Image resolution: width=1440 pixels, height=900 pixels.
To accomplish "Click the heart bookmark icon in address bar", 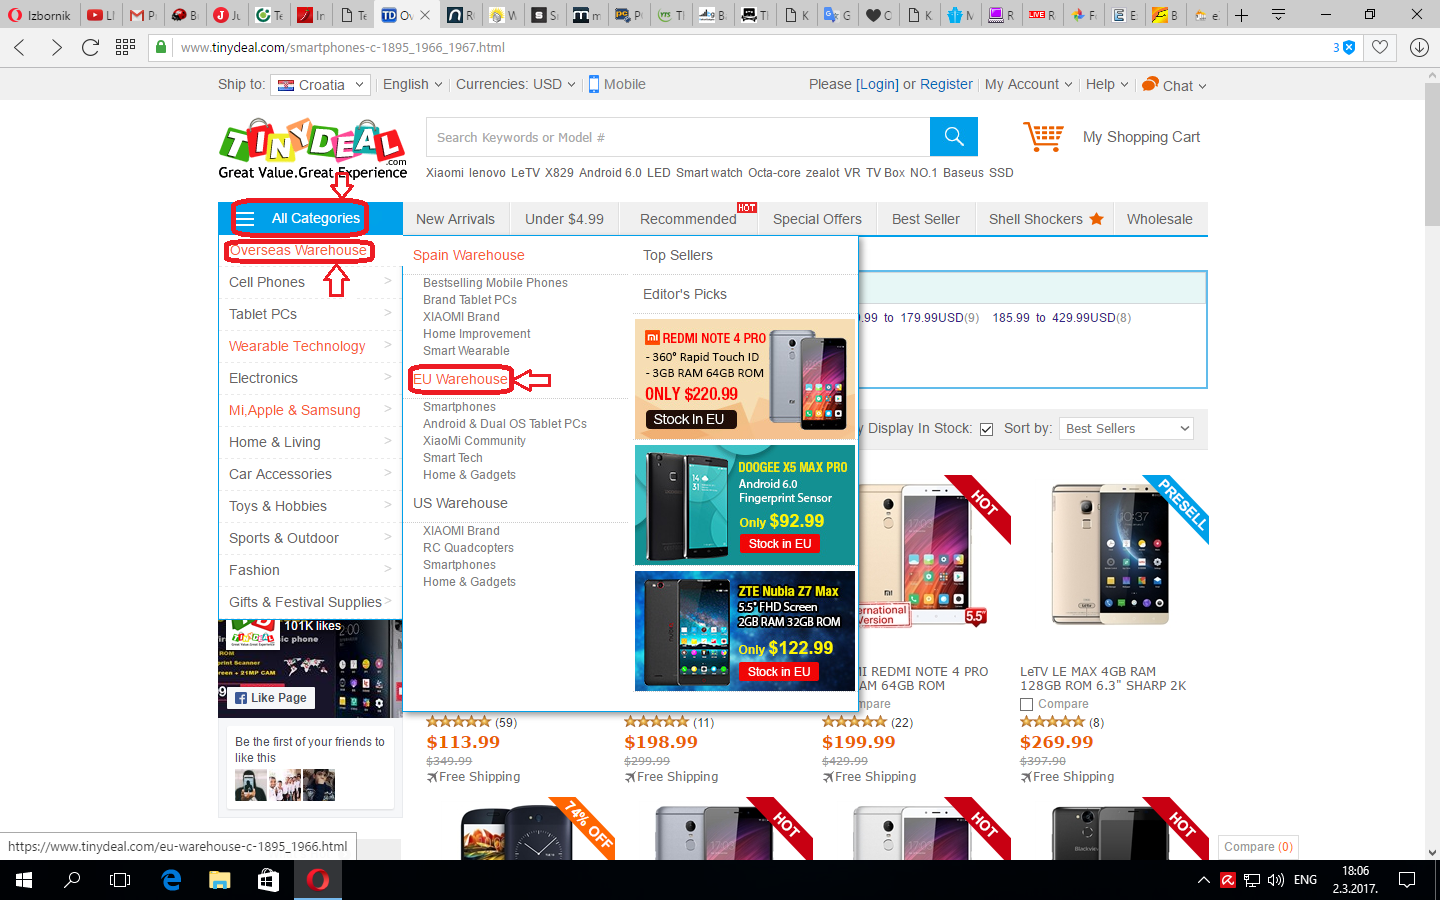I will pyautogui.click(x=1380, y=47).
